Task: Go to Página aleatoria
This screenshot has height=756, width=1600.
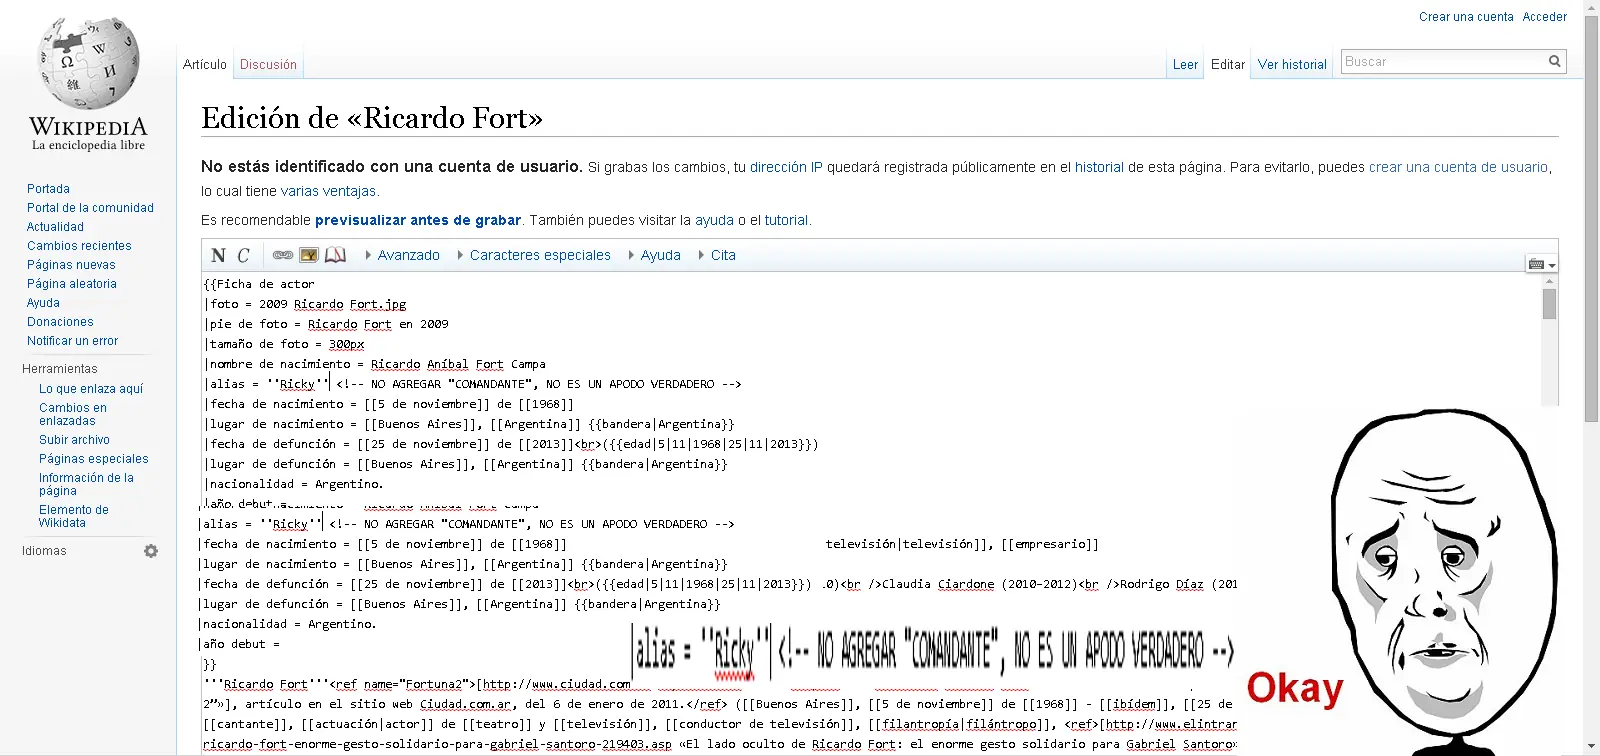Action: pyautogui.click(x=72, y=284)
